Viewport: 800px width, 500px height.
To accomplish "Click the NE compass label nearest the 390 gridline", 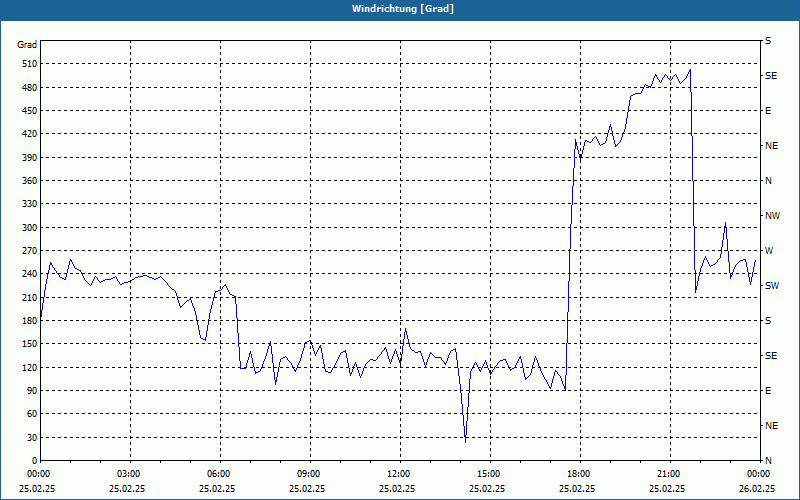I will [x=771, y=146].
